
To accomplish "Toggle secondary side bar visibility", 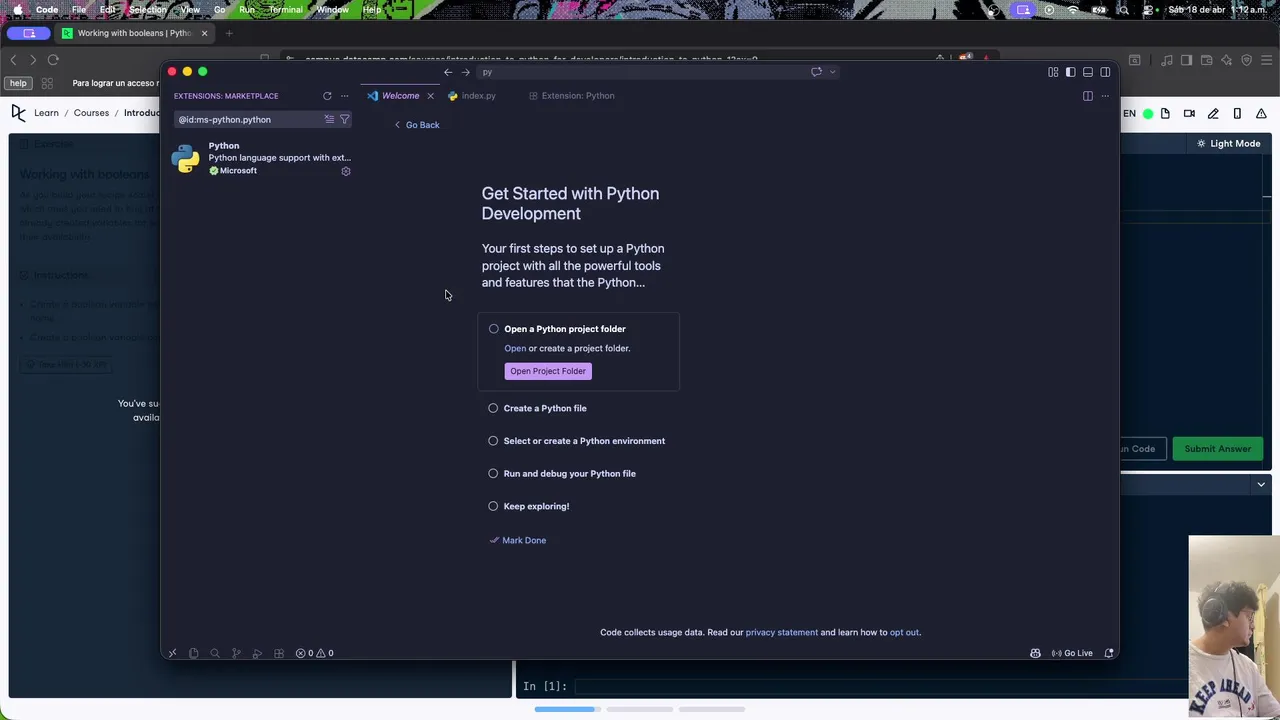I will click(x=1105, y=72).
